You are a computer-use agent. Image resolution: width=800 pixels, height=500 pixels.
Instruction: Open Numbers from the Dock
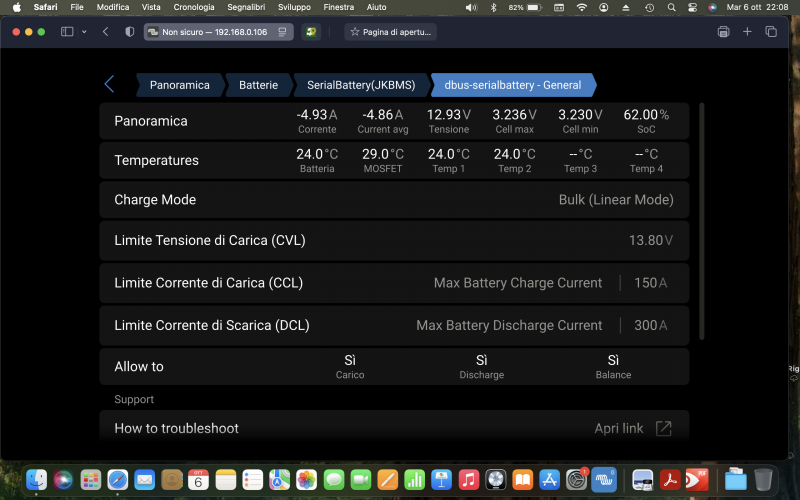tap(415, 480)
